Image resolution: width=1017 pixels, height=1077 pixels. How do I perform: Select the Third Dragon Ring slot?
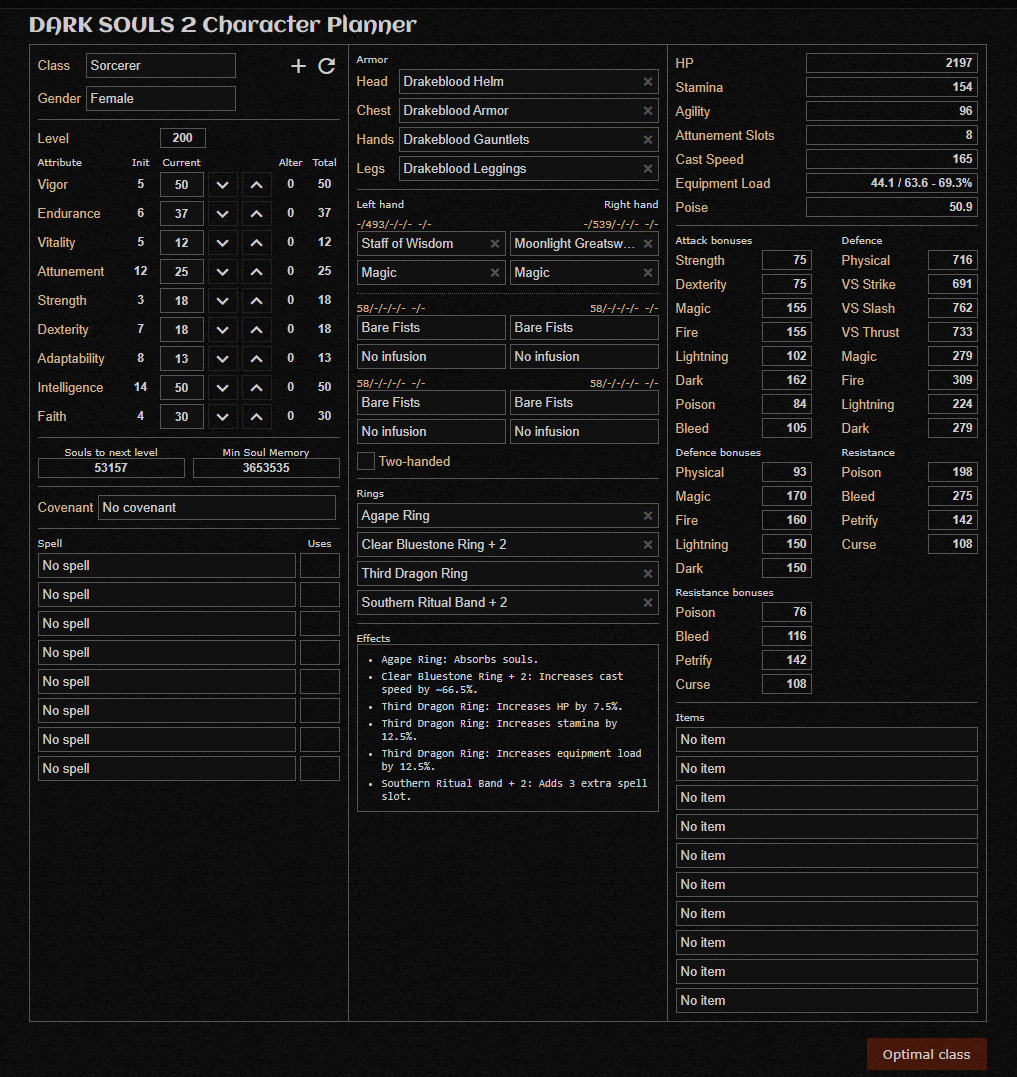point(508,574)
